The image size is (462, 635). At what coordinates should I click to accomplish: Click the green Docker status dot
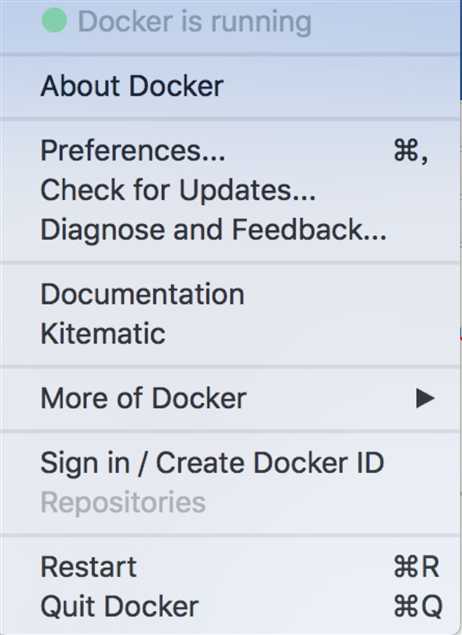pyautogui.click(x=54, y=20)
